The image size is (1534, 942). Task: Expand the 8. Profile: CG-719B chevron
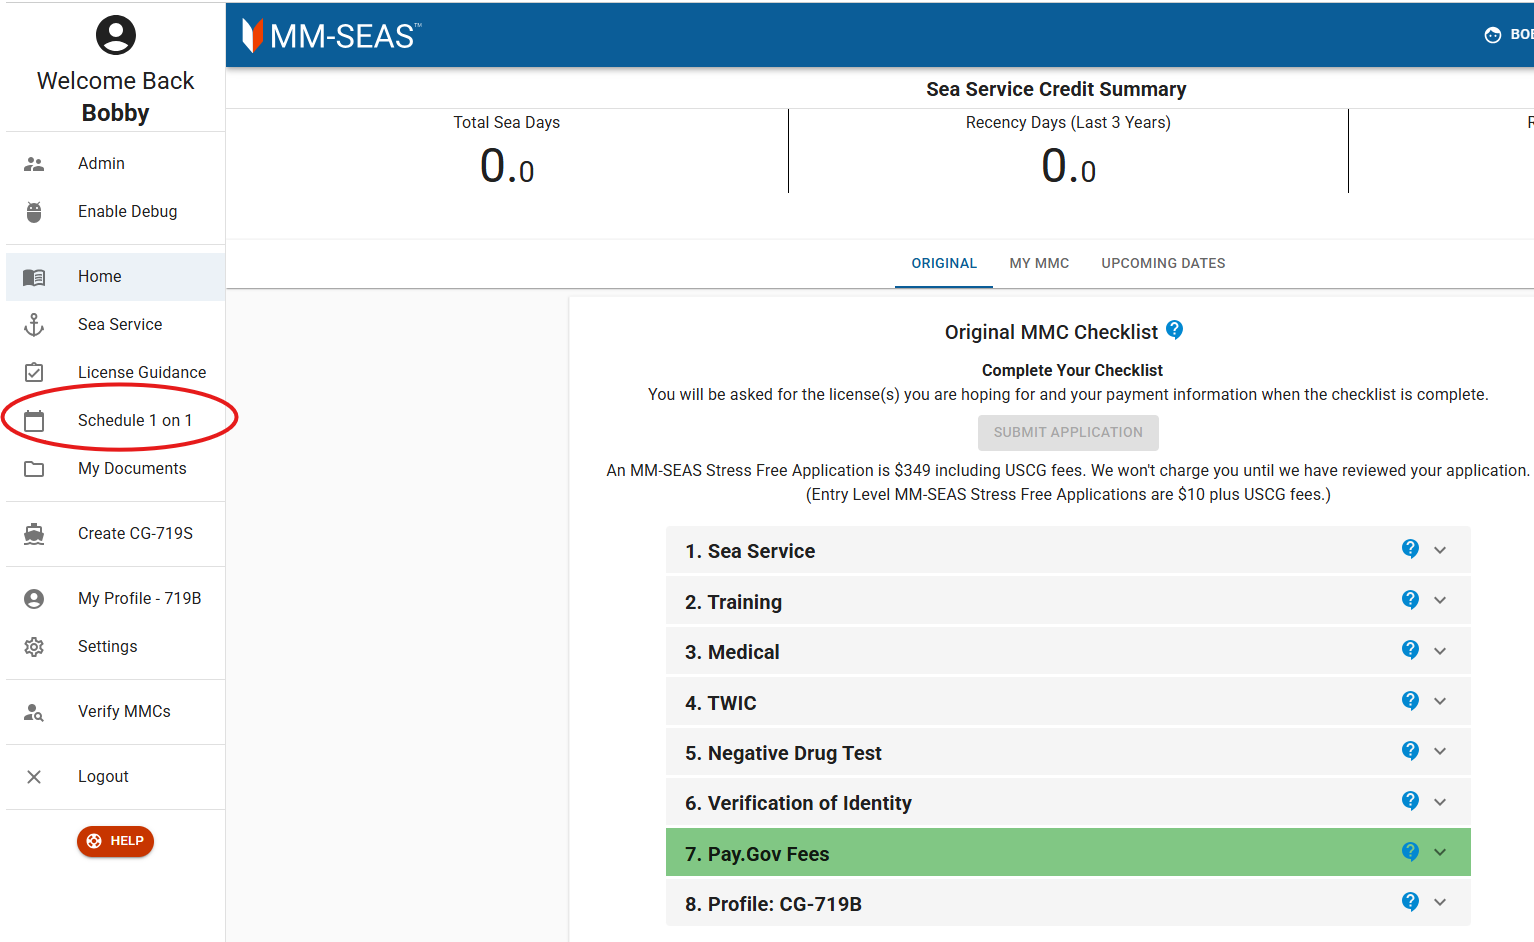click(1440, 902)
